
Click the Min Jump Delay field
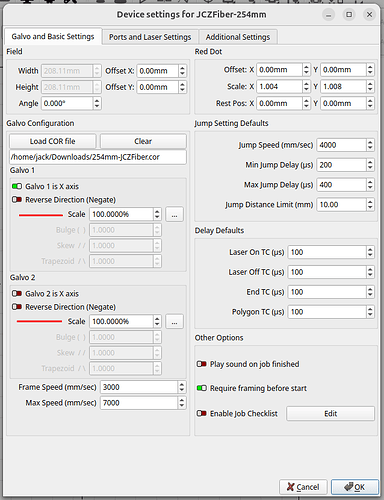(x=341, y=165)
